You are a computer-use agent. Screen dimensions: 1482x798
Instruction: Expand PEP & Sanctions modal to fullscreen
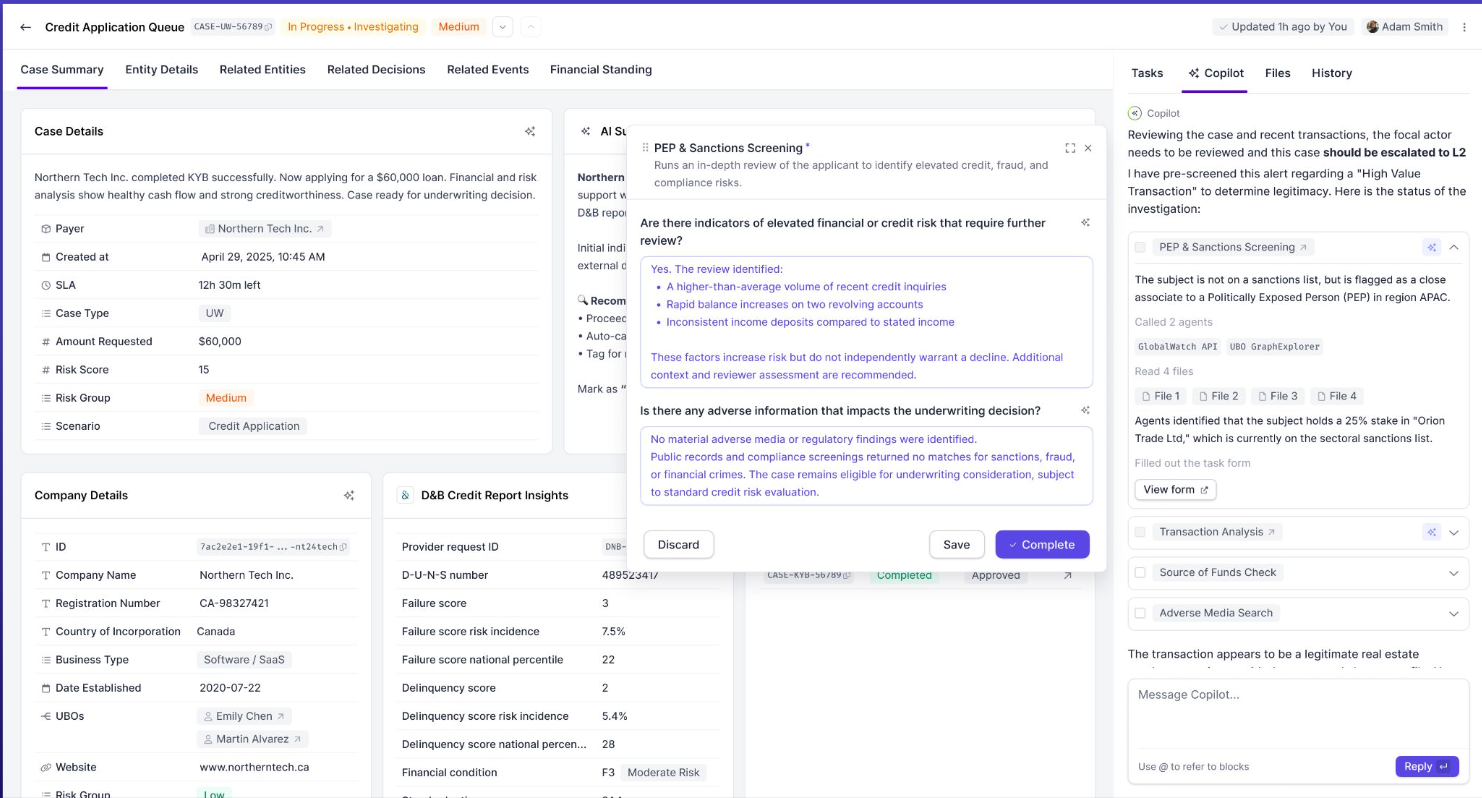click(x=1070, y=148)
